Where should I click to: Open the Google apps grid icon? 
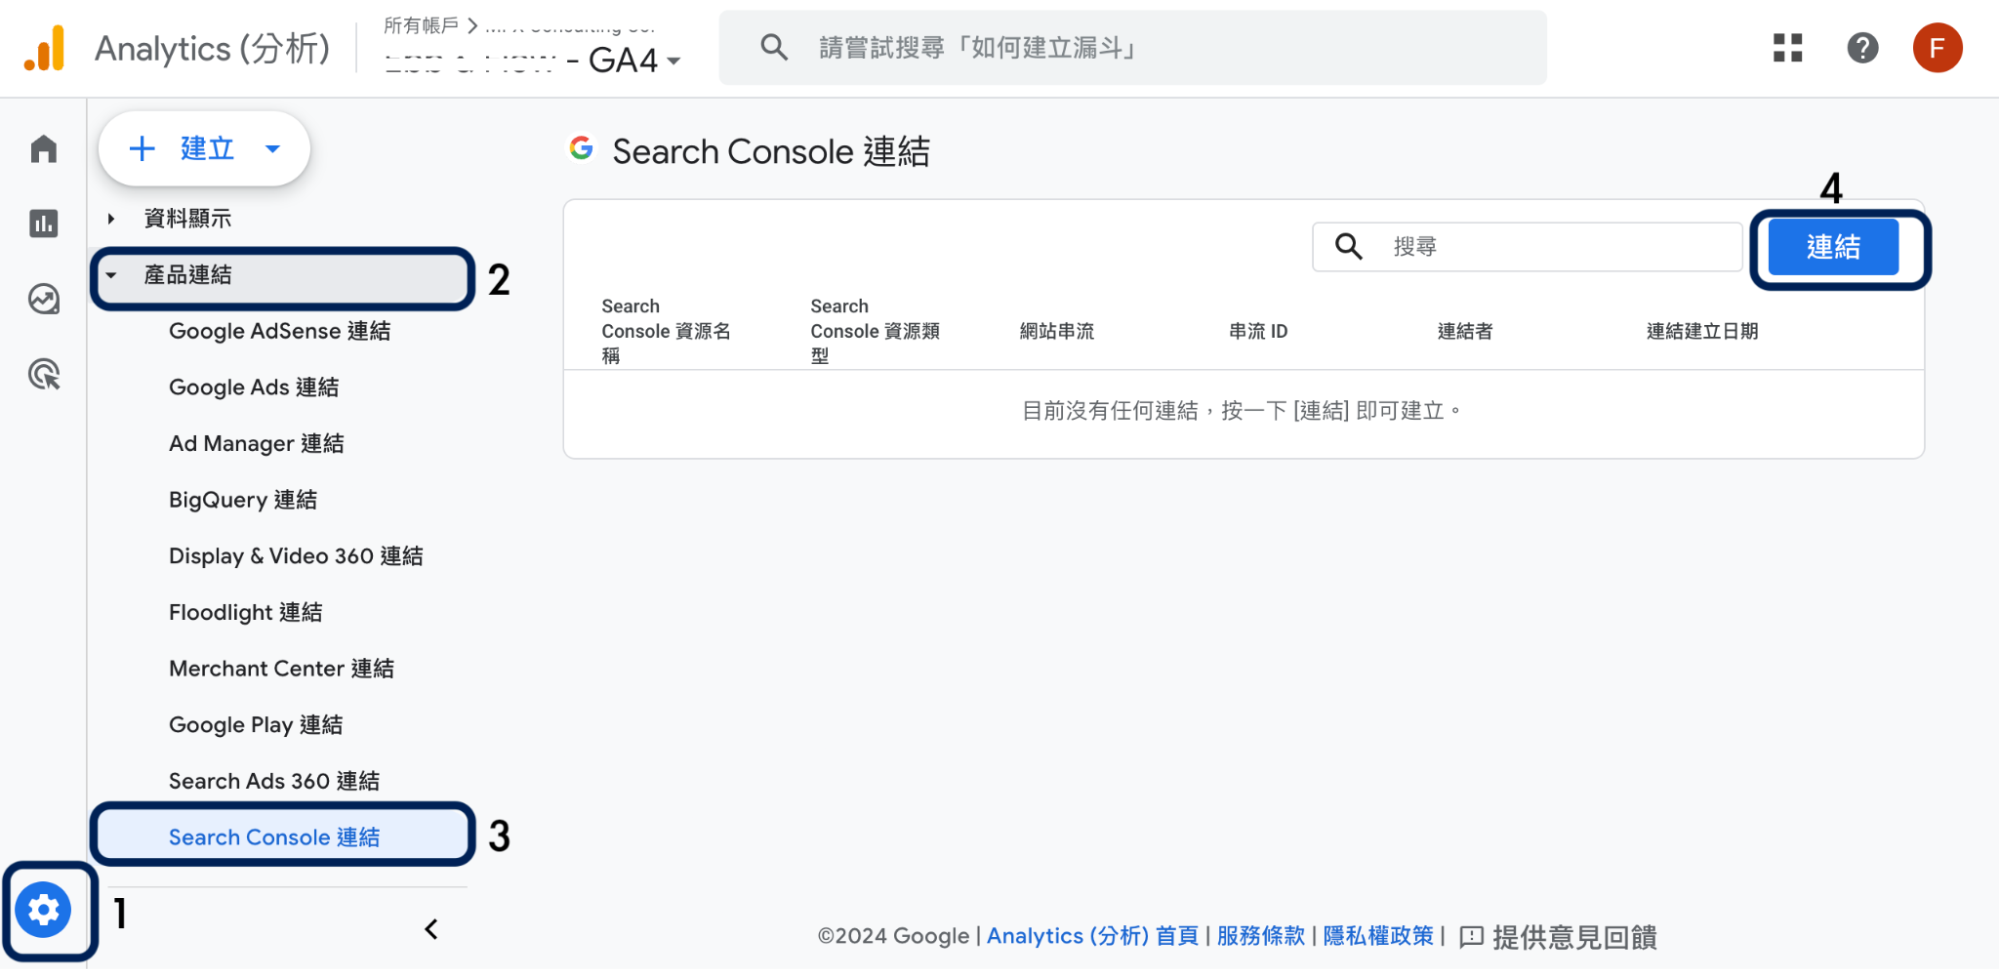[x=1788, y=48]
